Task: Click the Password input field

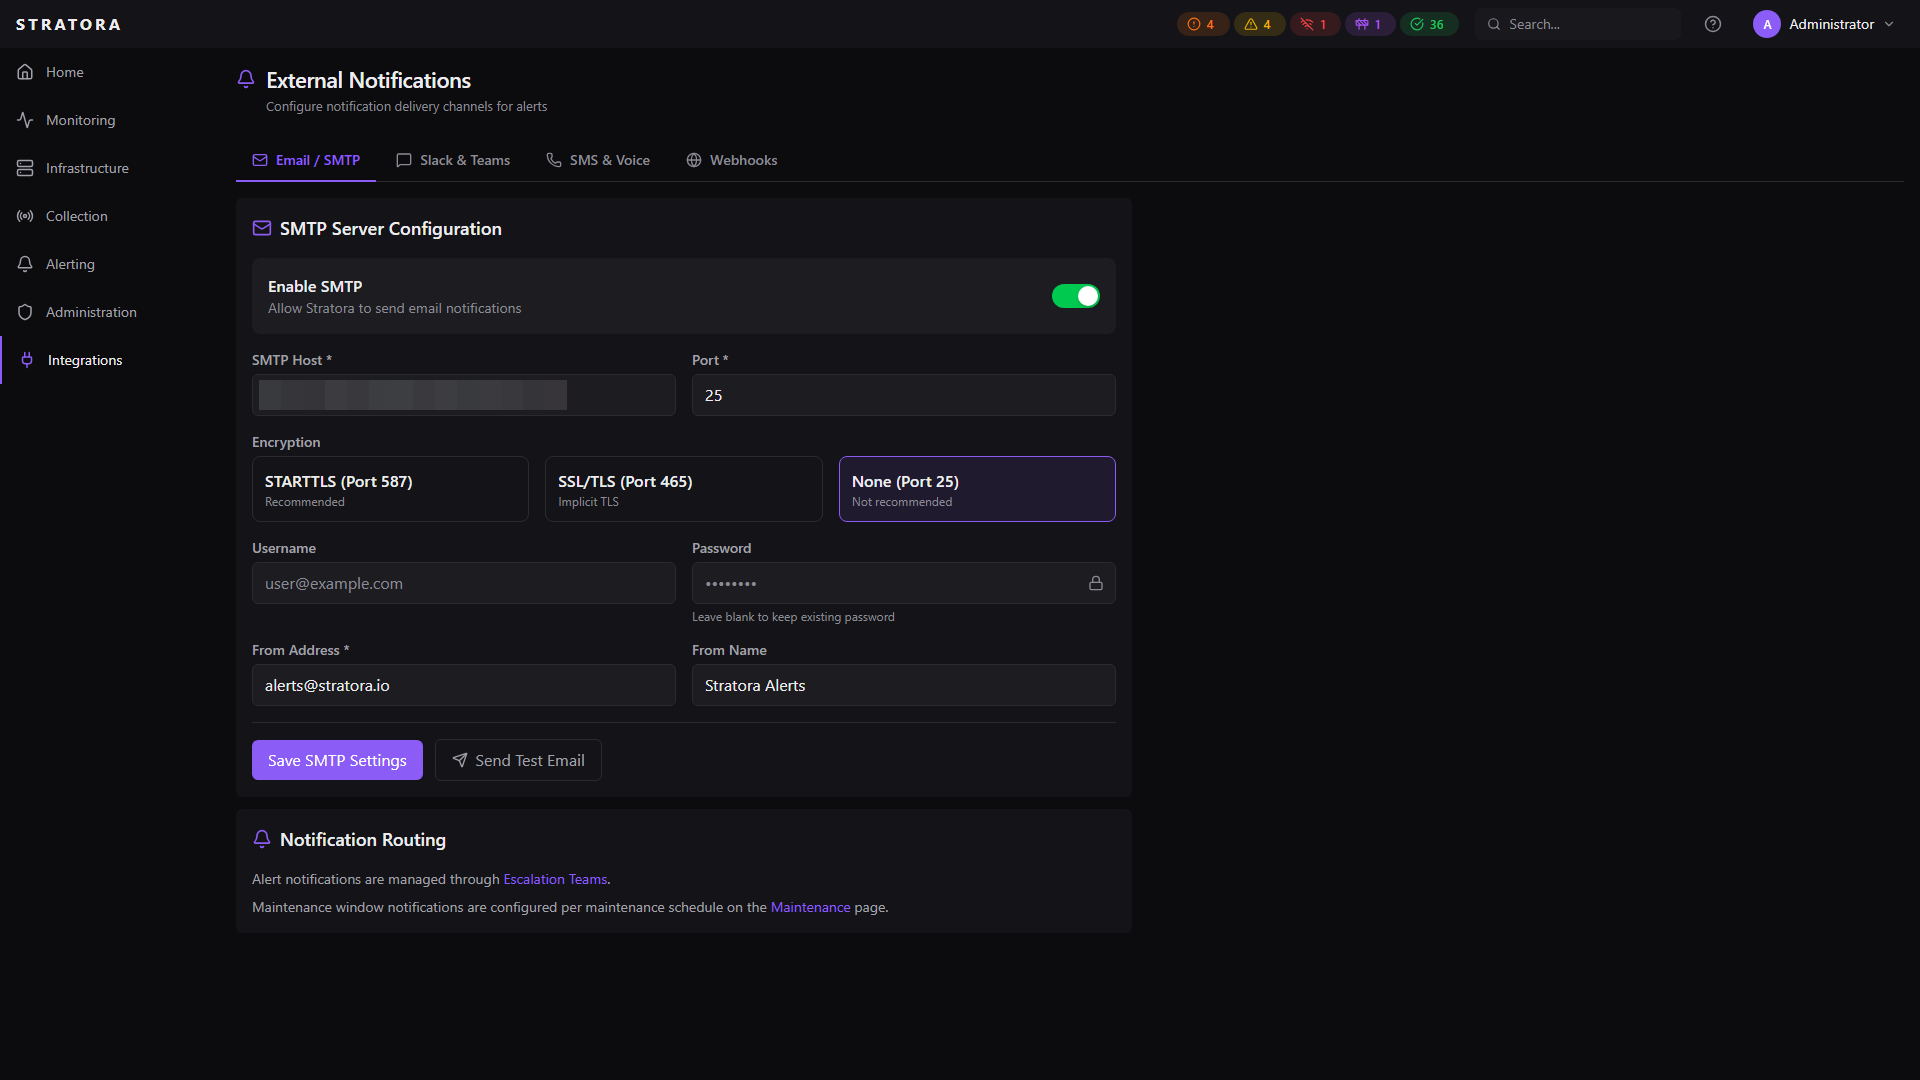Action: point(904,583)
